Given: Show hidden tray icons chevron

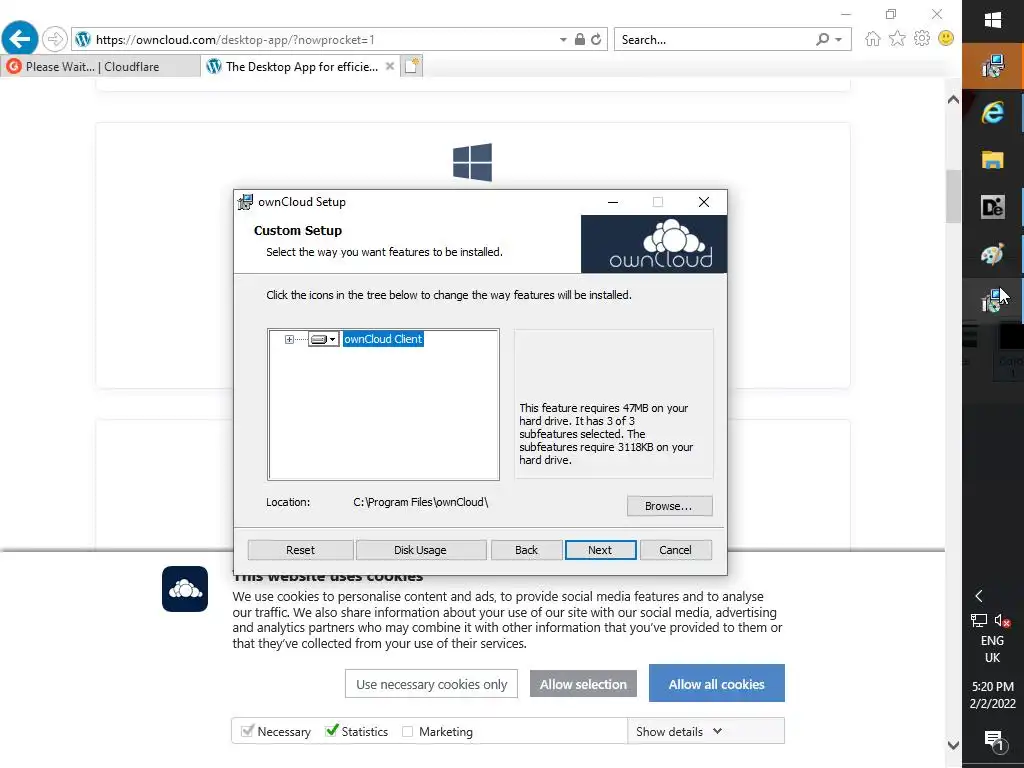Looking at the screenshot, I should 979,596.
